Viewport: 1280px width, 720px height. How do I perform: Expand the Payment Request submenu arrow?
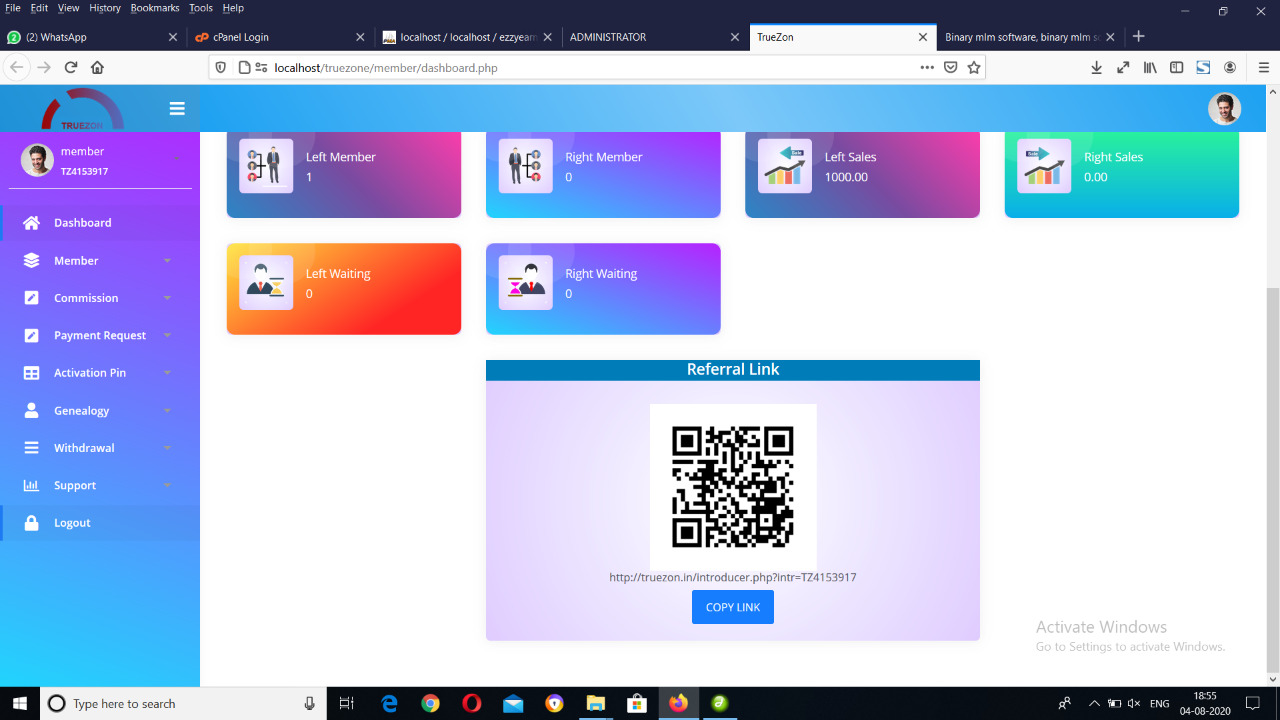point(167,336)
